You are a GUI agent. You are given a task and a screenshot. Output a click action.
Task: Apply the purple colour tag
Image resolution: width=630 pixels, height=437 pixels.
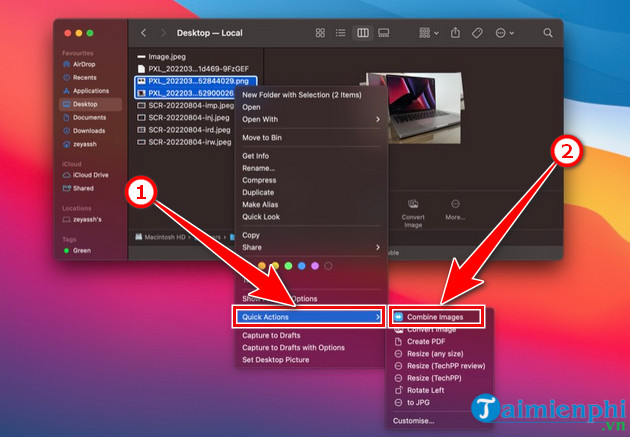coord(315,266)
